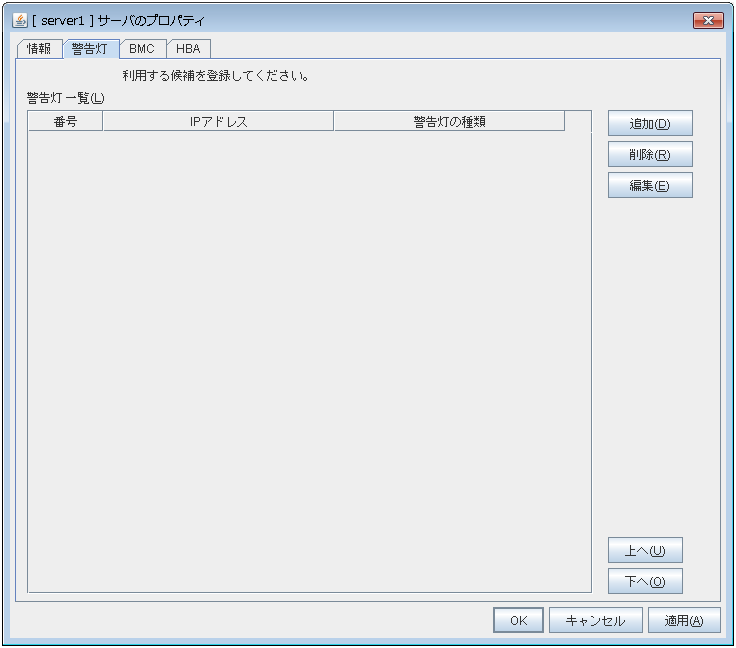
Task: Open the HBA tab
Action: point(188,49)
